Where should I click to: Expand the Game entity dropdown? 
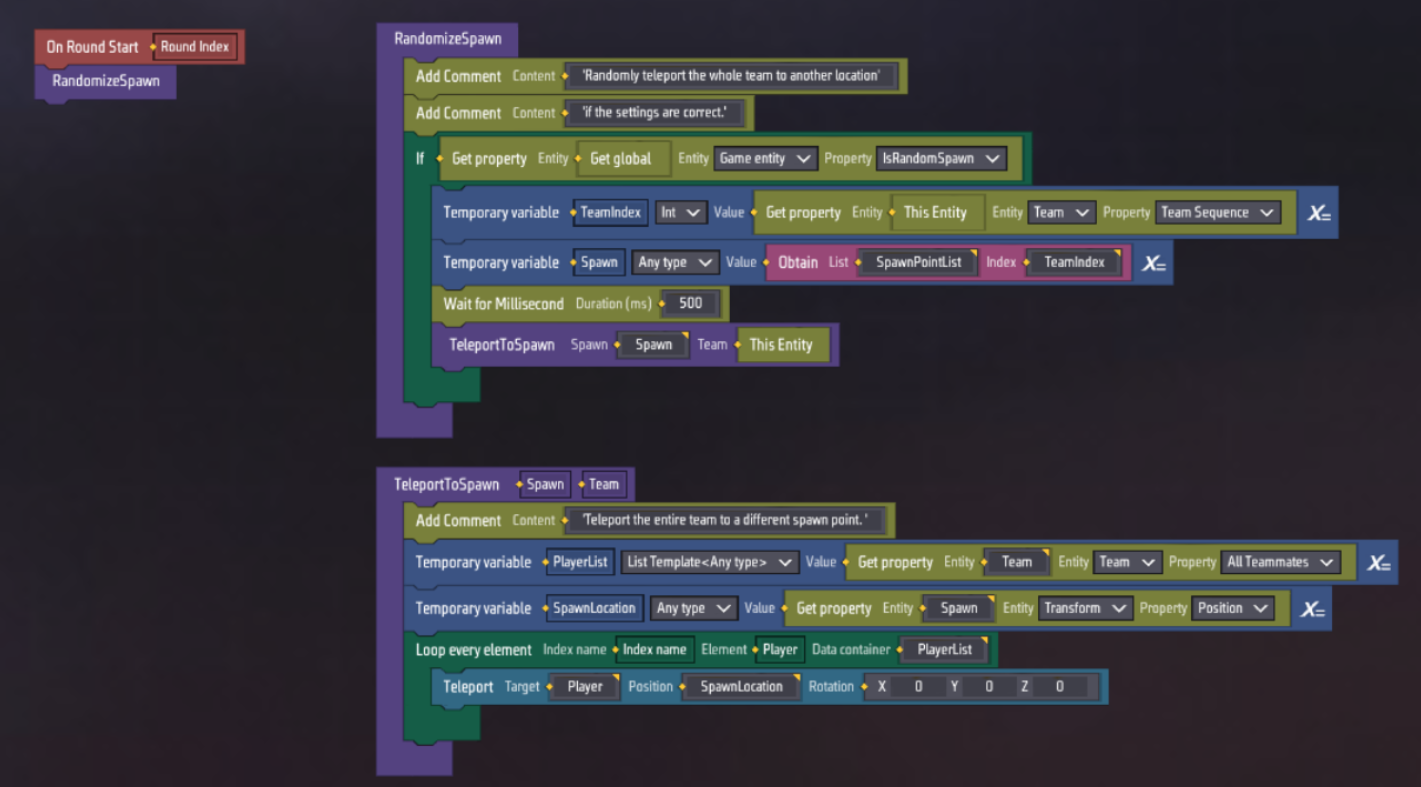[764, 159]
